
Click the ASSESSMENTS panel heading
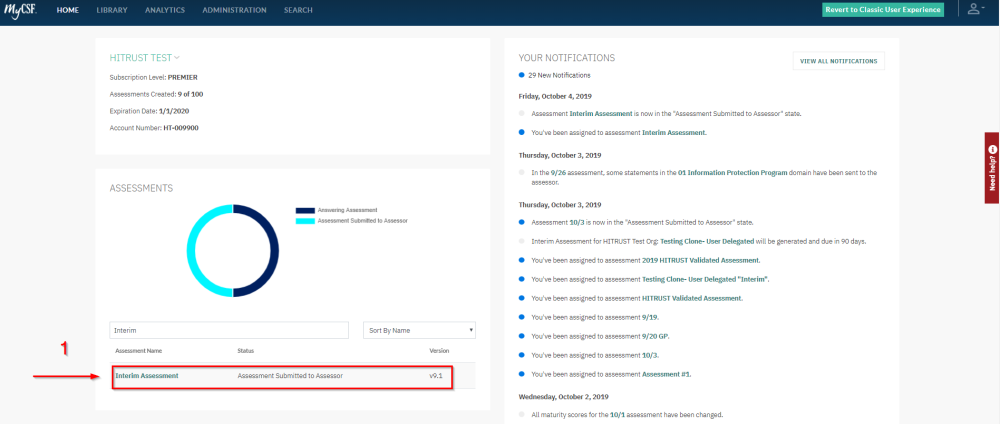click(141, 189)
